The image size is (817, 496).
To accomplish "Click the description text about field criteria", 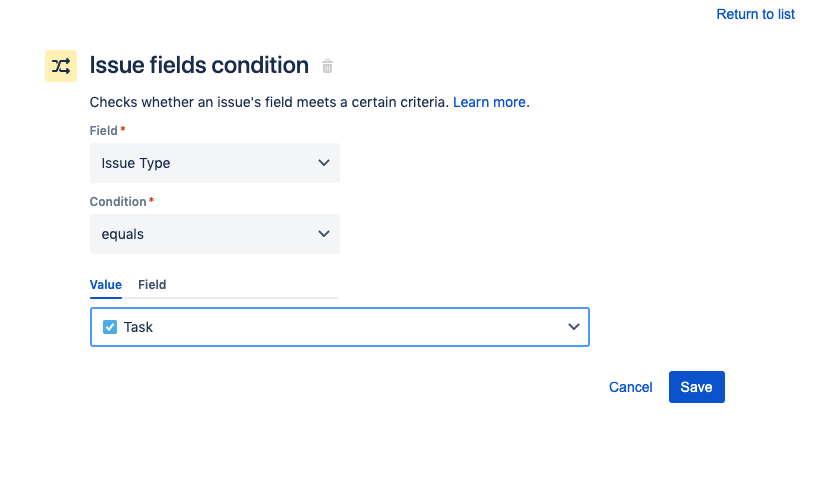I will [269, 102].
